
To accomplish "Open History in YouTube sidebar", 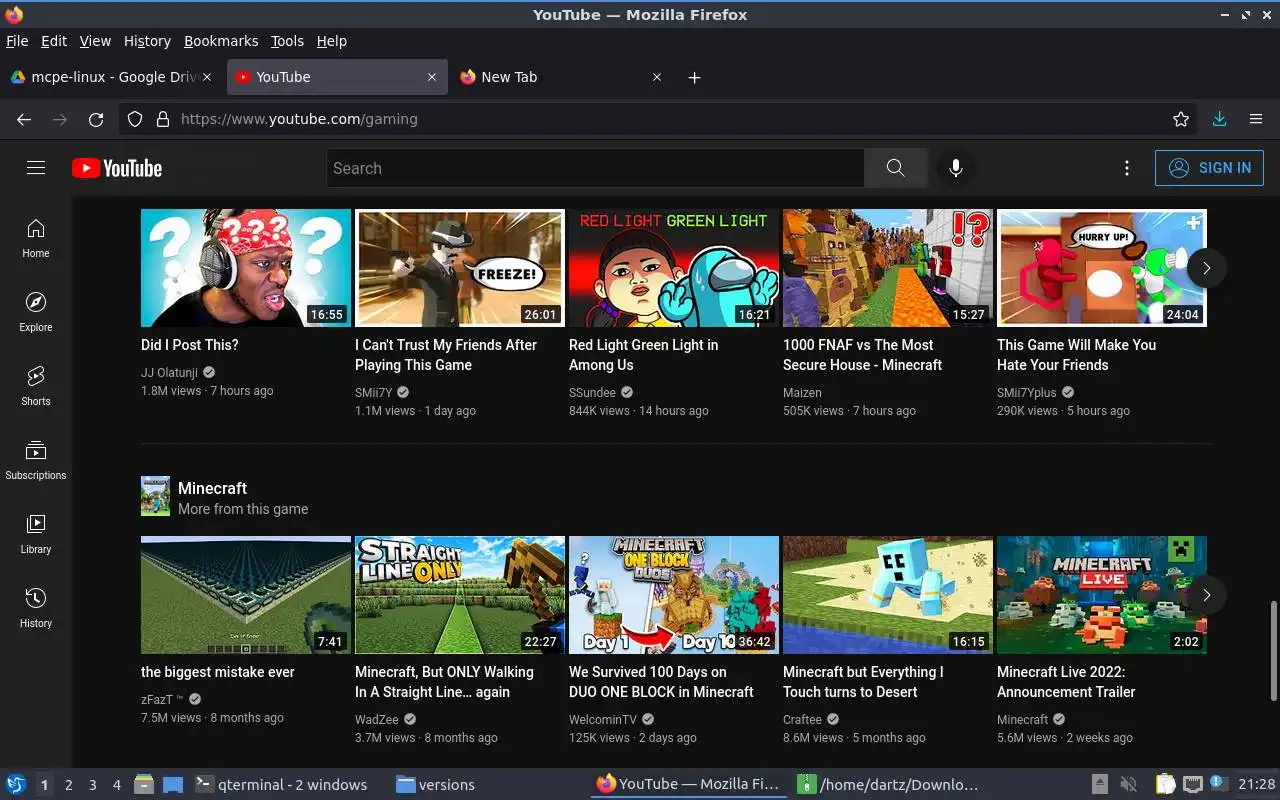I will [36, 608].
